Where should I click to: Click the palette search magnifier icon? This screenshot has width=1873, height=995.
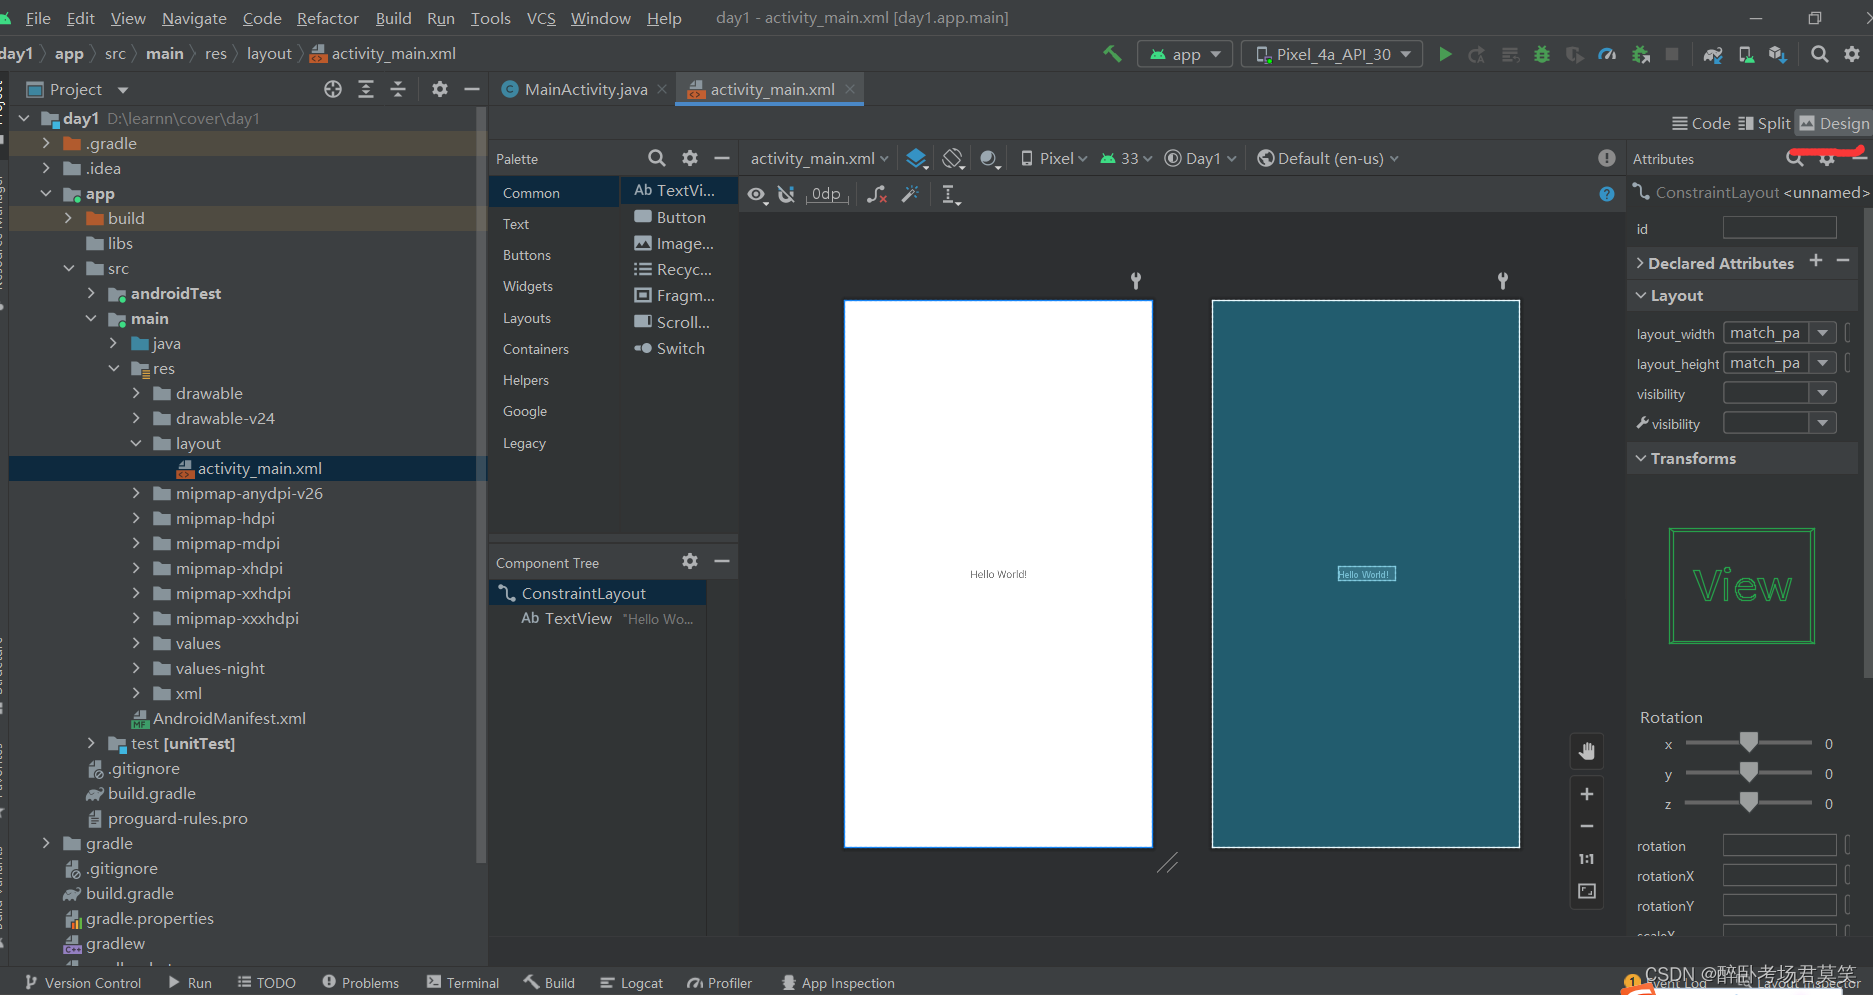click(x=656, y=158)
